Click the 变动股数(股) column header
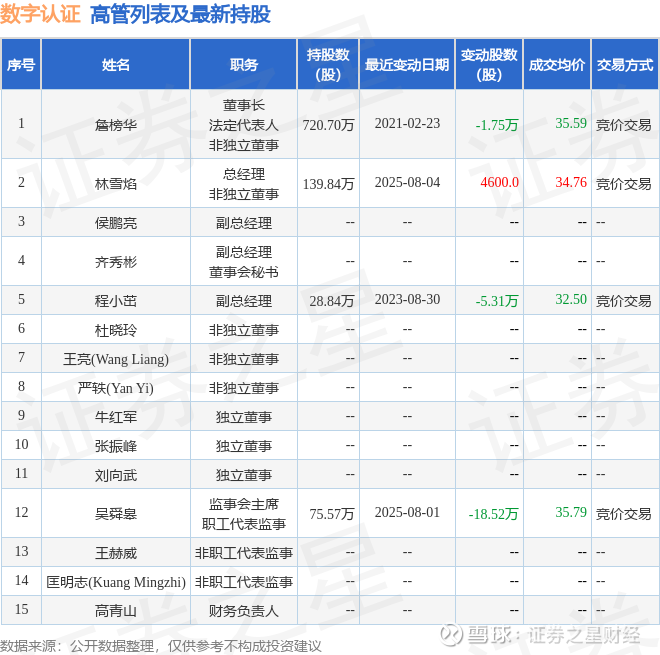The image size is (660, 655). pyautogui.click(x=489, y=64)
